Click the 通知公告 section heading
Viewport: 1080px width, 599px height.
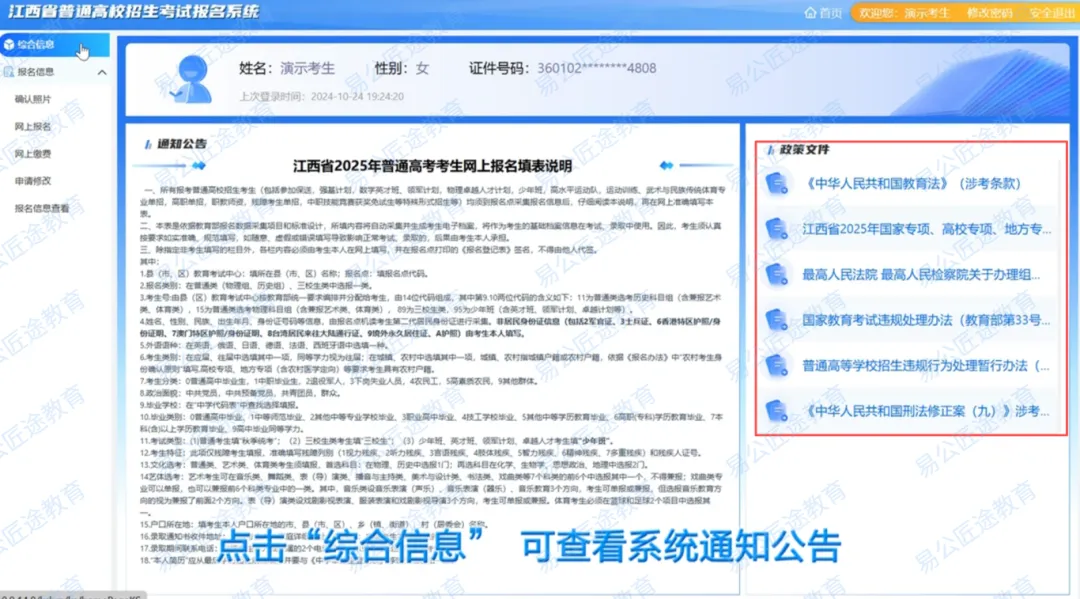tap(181, 144)
